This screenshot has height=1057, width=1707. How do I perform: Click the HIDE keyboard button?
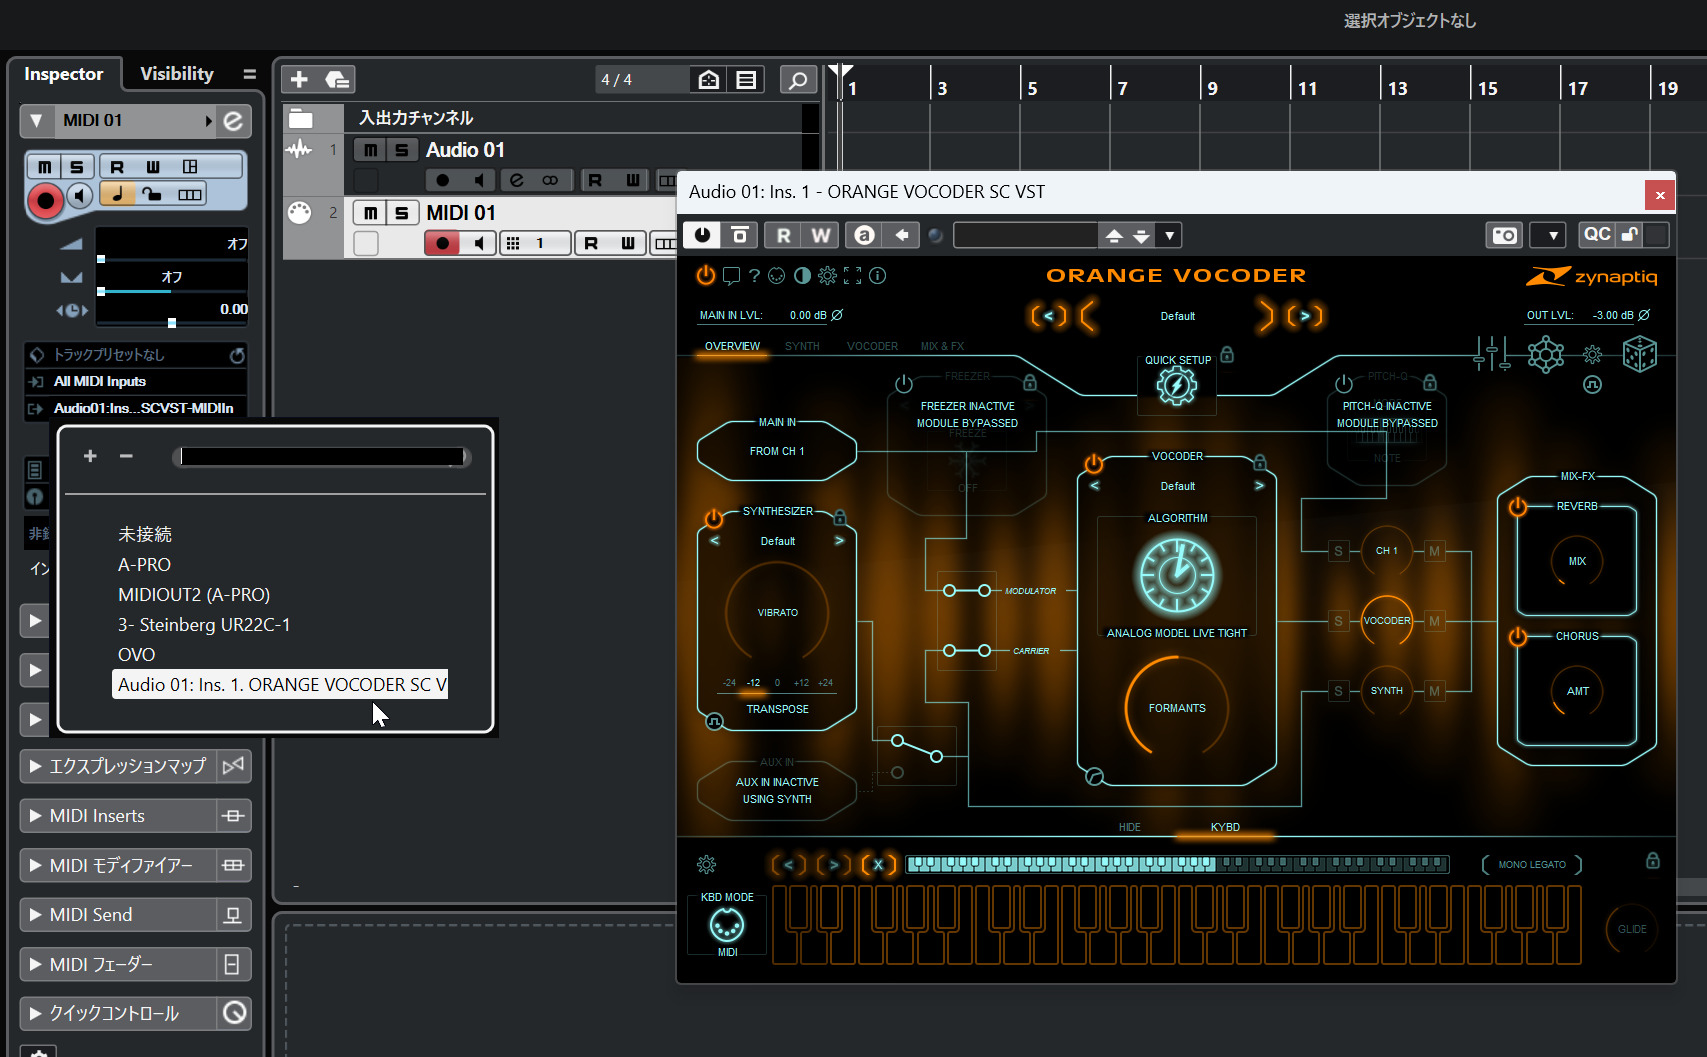click(x=1129, y=828)
